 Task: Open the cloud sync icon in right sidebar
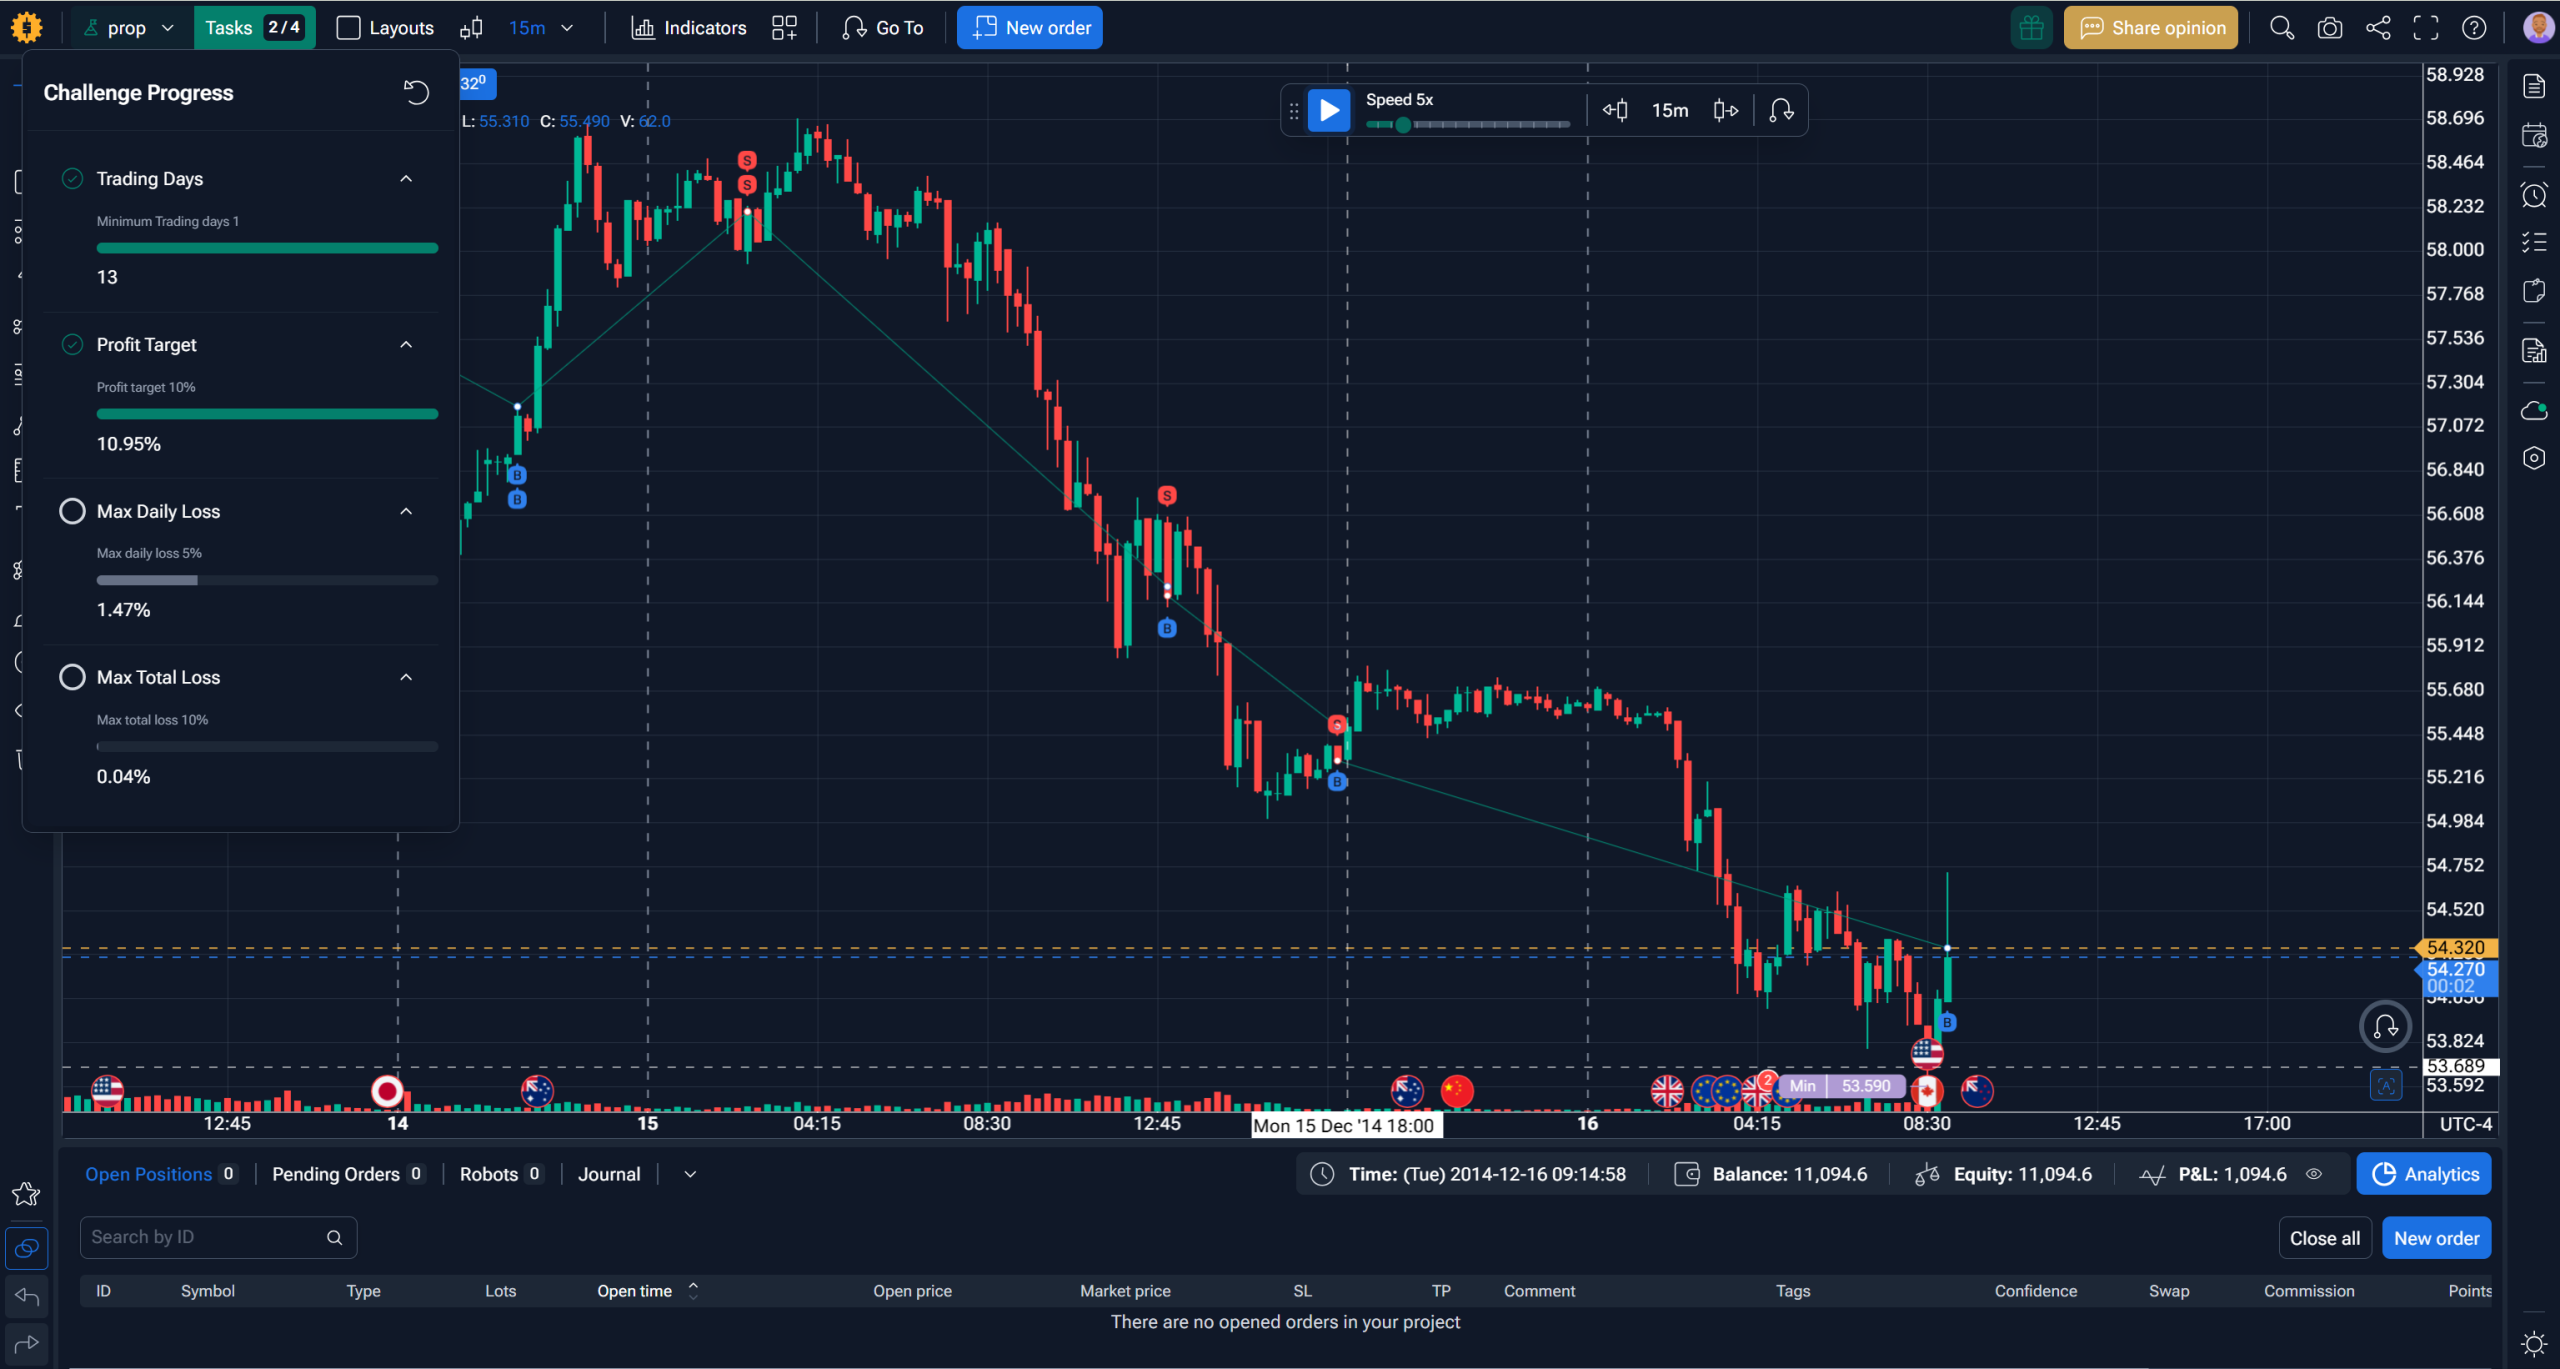point(2534,410)
